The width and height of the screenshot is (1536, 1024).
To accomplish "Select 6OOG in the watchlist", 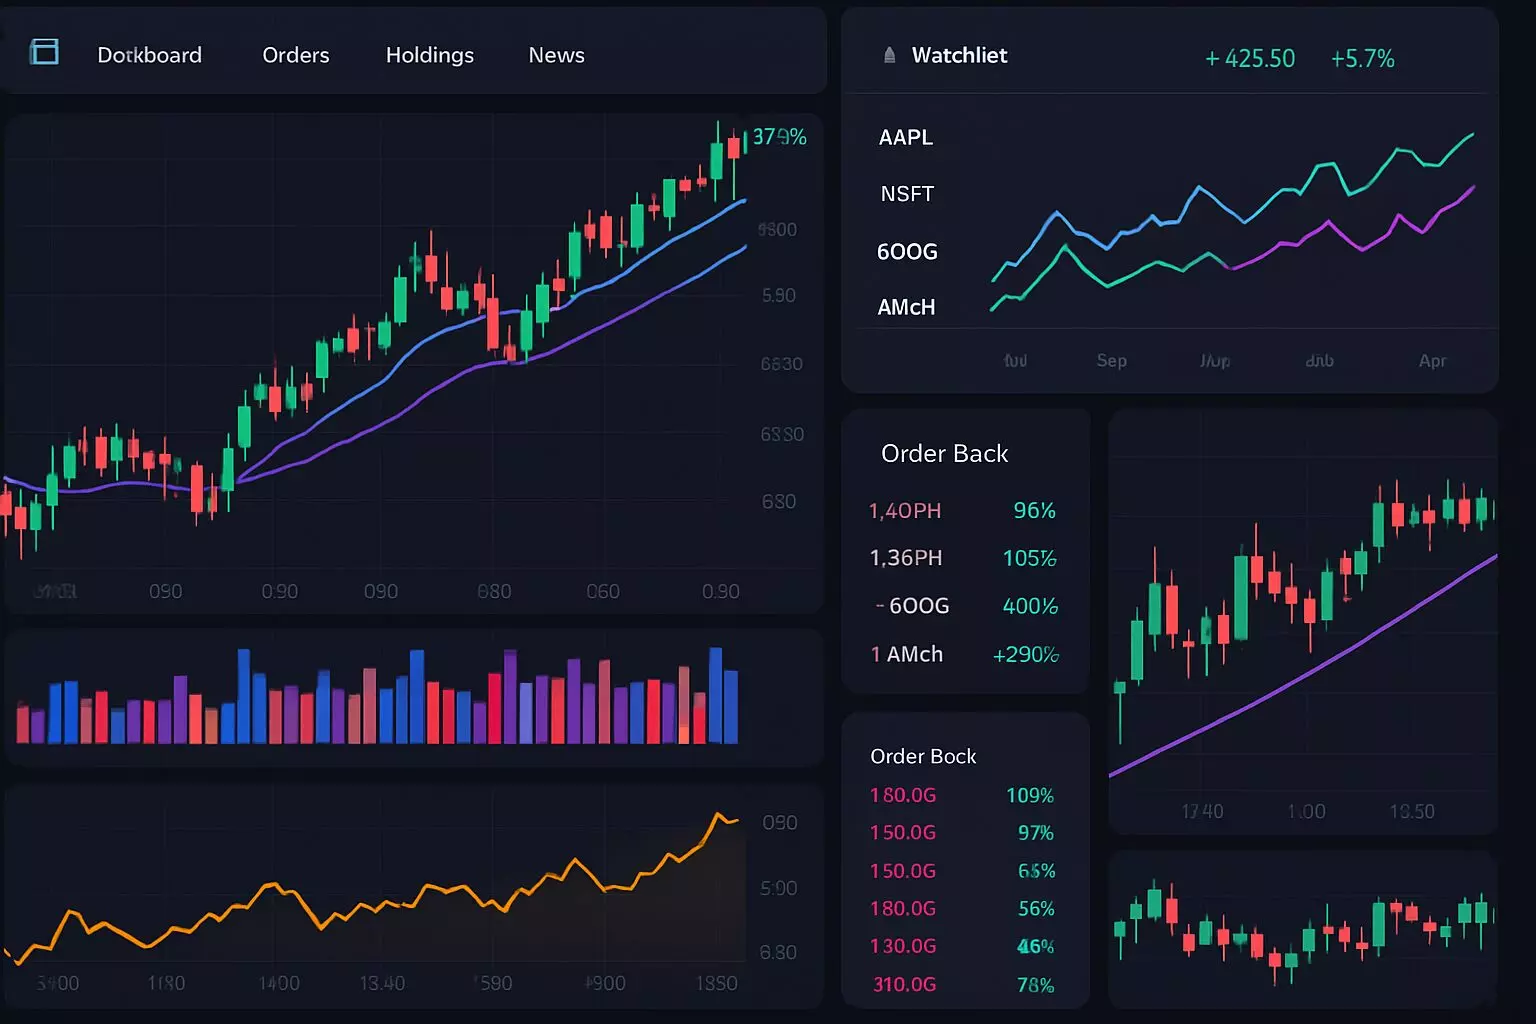I will click(906, 251).
